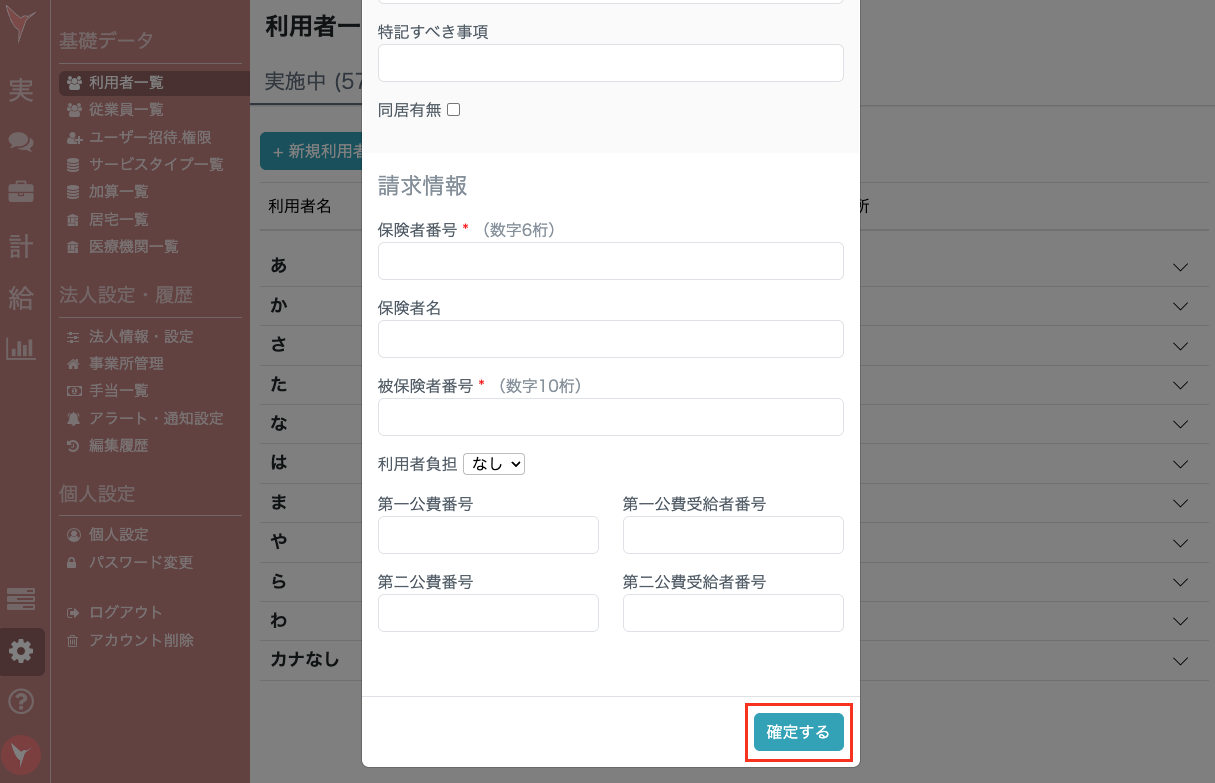Click the 確定する button

(x=798, y=732)
